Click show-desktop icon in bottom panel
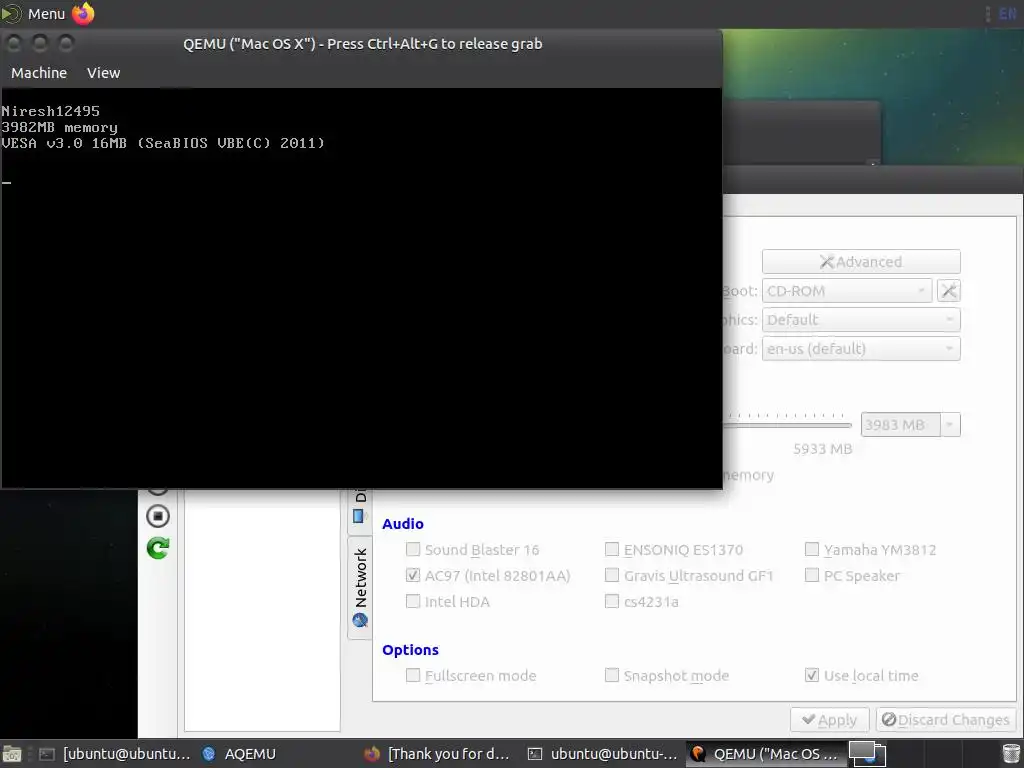The height and width of the screenshot is (768, 1024). point(11,754)
